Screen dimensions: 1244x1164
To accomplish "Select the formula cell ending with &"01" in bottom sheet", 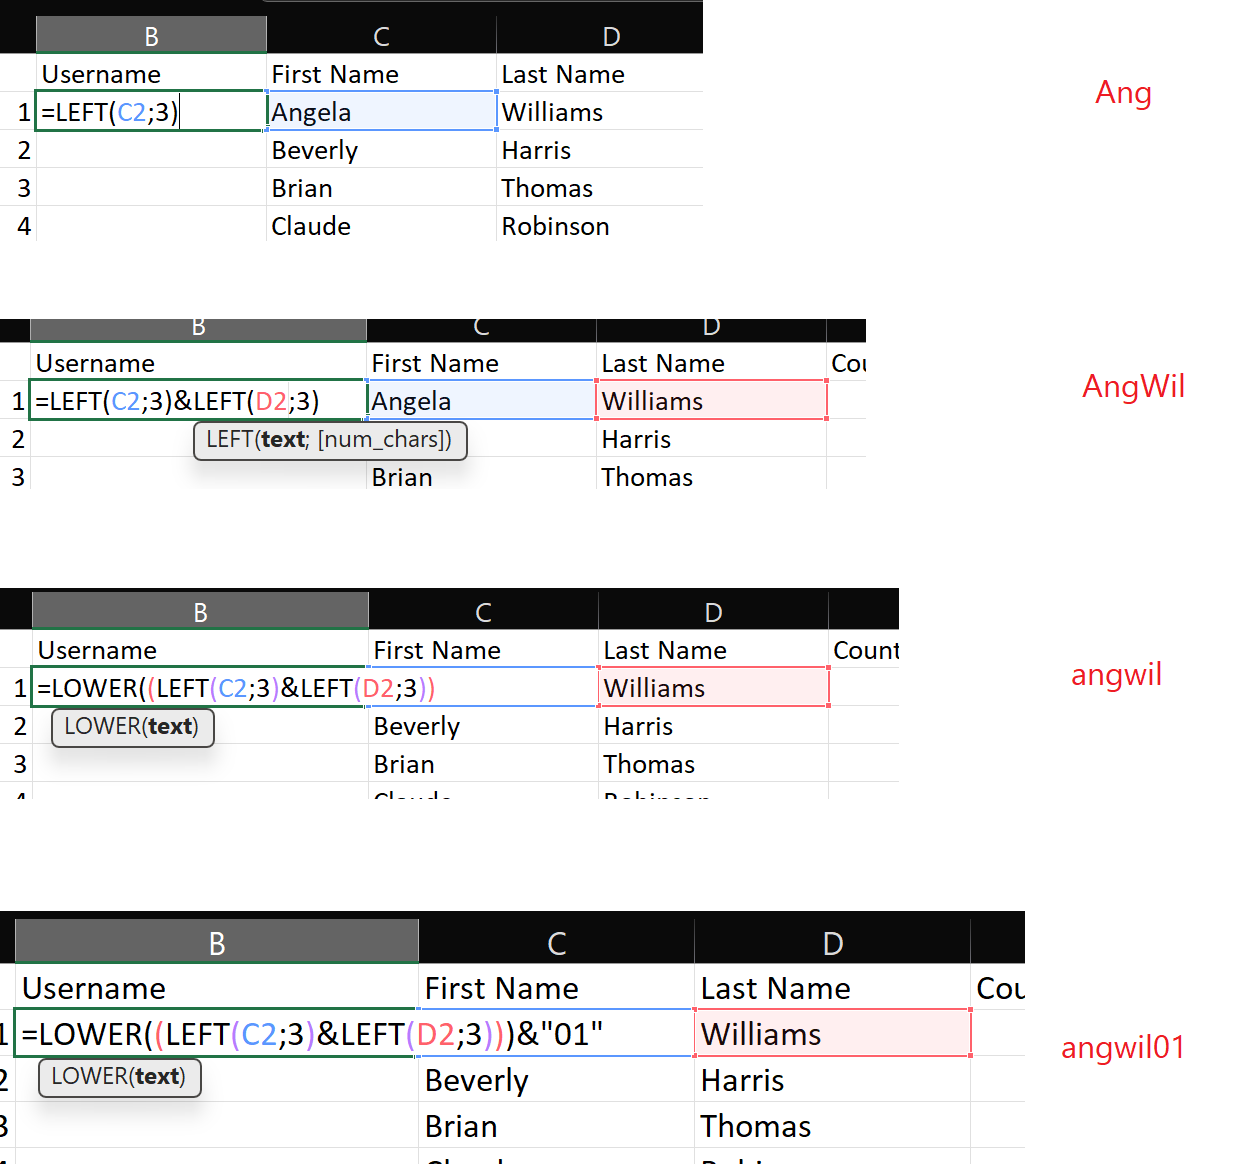I will 216,1033.
